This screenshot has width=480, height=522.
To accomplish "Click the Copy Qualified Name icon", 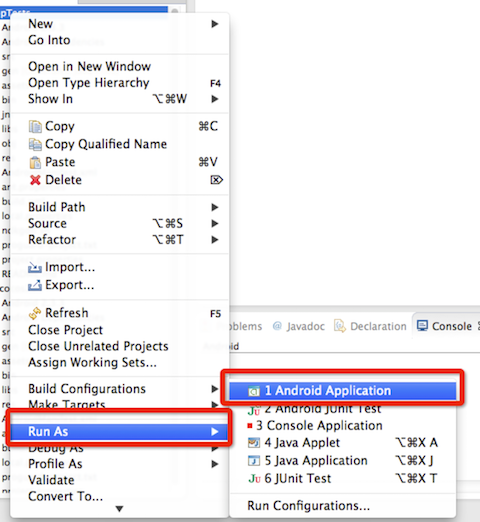I will (x=35, y=144).
